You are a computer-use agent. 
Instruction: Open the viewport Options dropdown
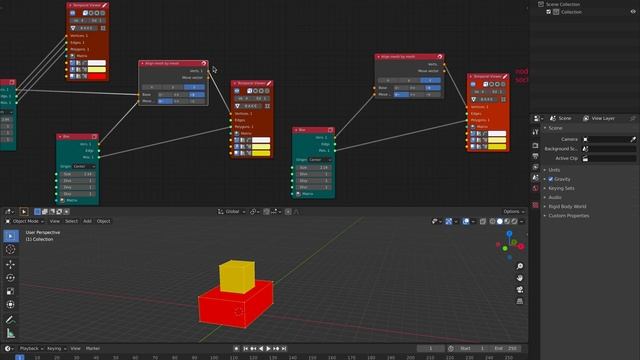click(x=513, y=211)
